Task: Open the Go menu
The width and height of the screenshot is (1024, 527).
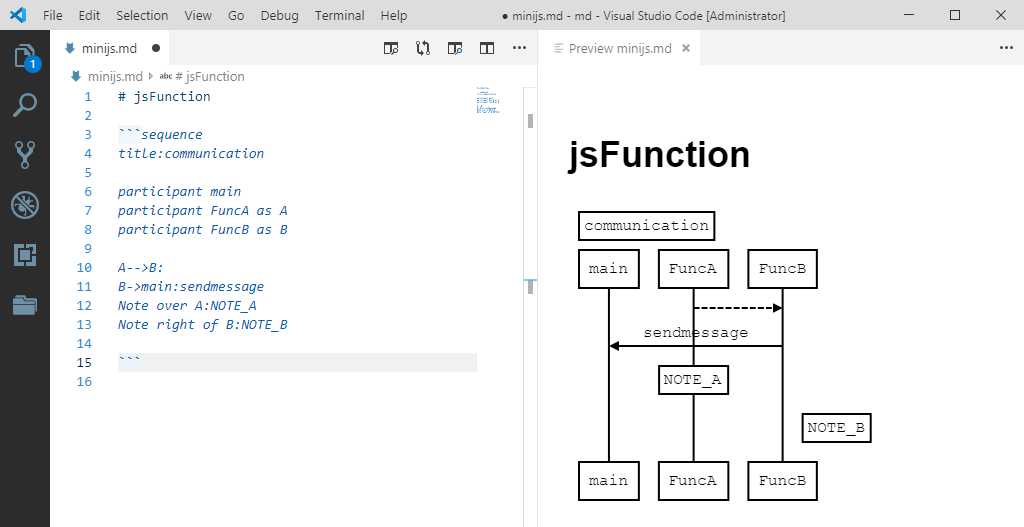Action: pos(236,15)
